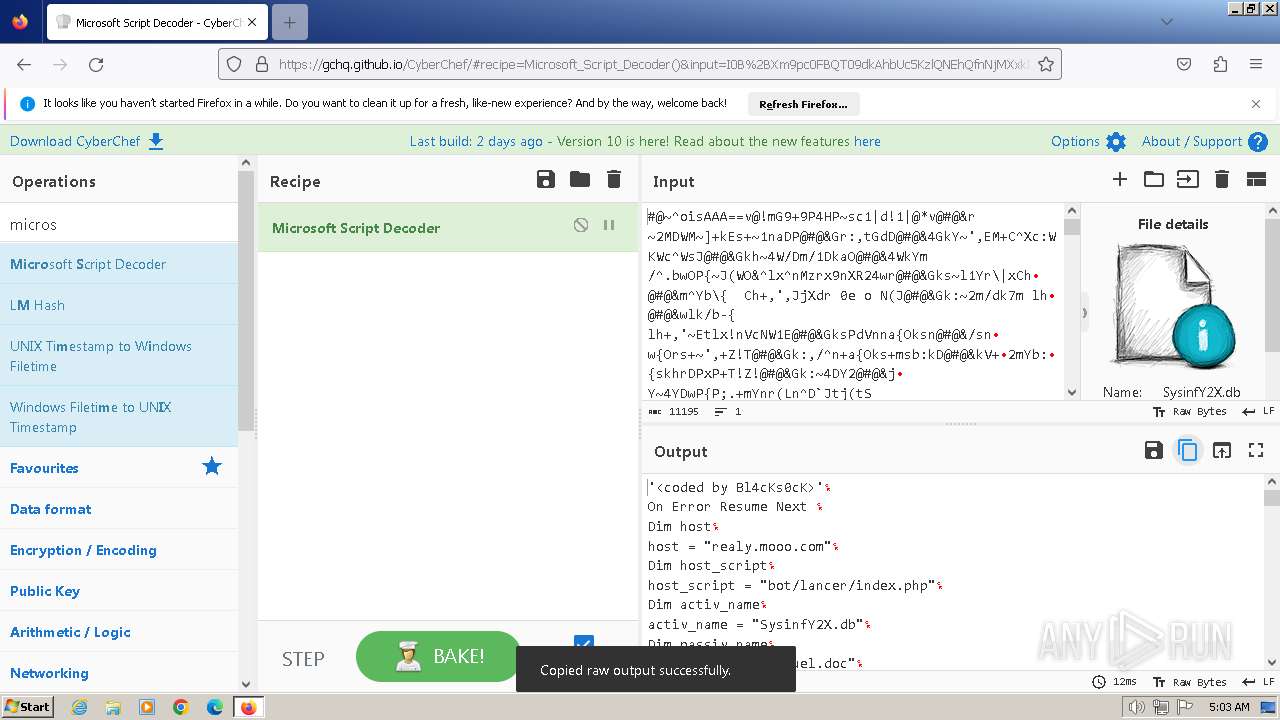Bookmark this page with the star icon
This screenshot has width=1280, height=720.
click(x=1046, y=64)
